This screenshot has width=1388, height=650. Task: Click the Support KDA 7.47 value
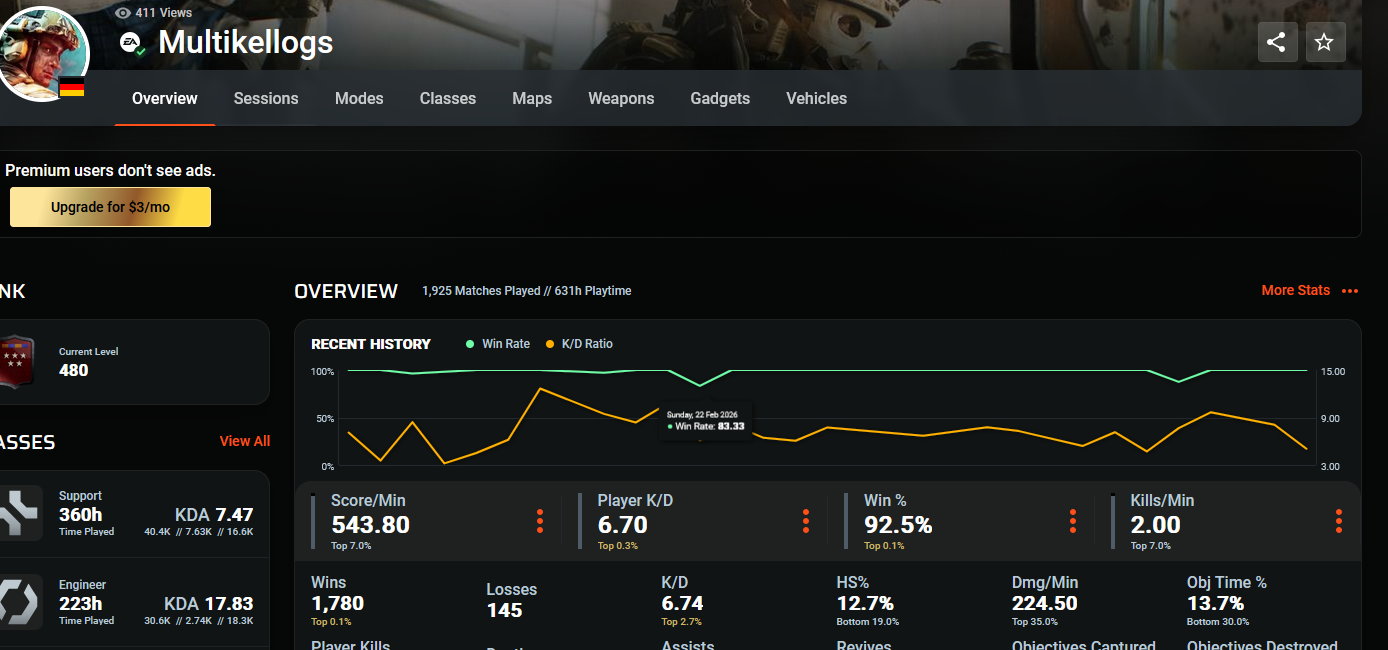click(x=214, y=515)
